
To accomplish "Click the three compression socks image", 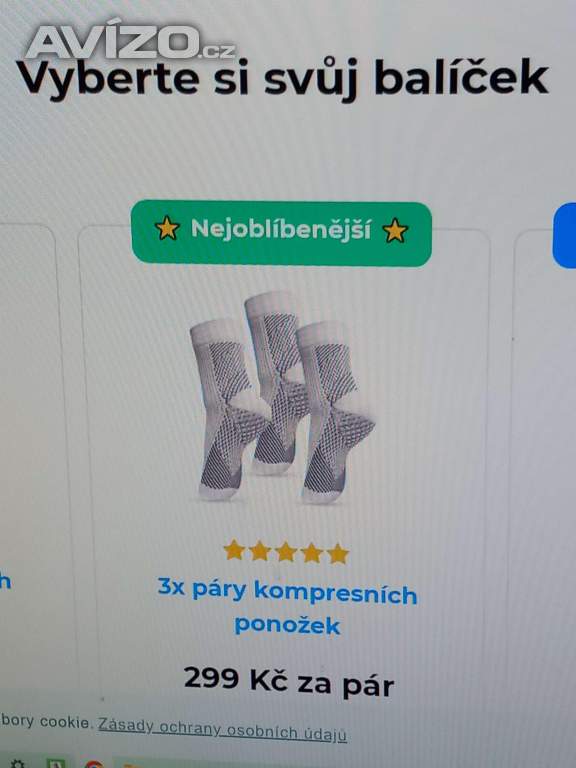I will click(x=282, y=397).
